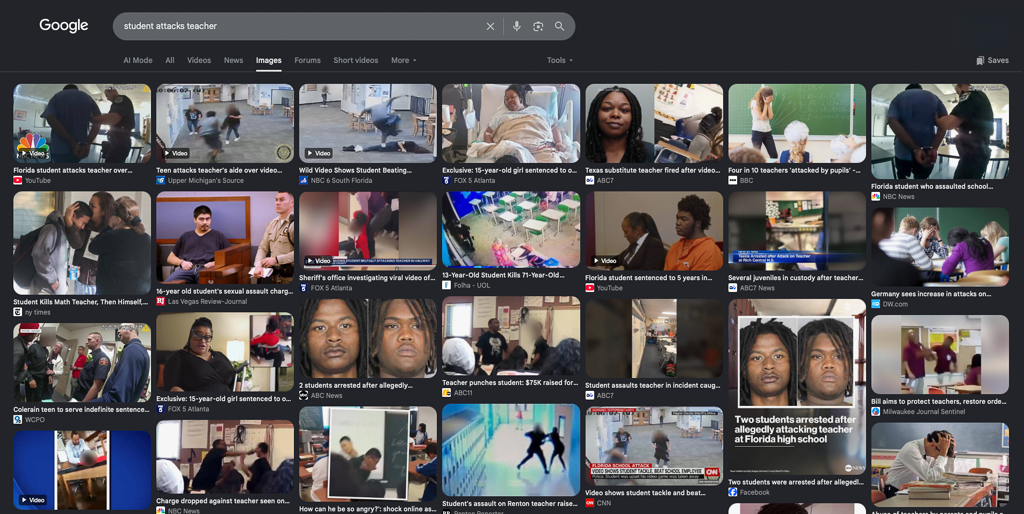Viewport: 1024px width, 514px height.
Task: Click WCPO favicon under Colerain teen
Action: click(18, 419)
